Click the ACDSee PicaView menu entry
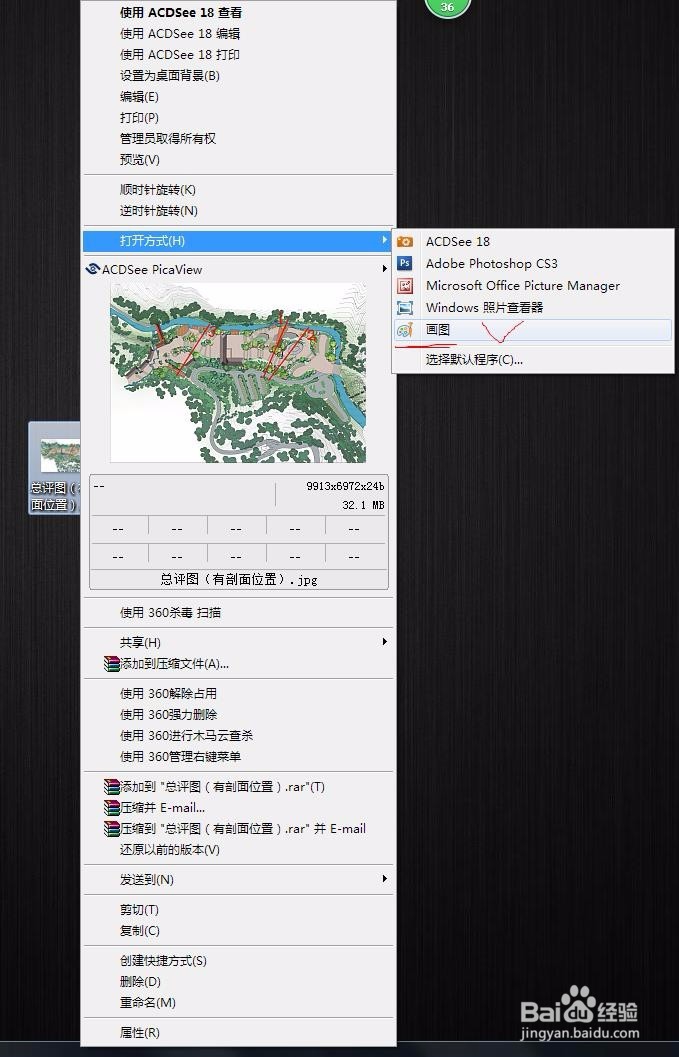 [x=237, y=270]
